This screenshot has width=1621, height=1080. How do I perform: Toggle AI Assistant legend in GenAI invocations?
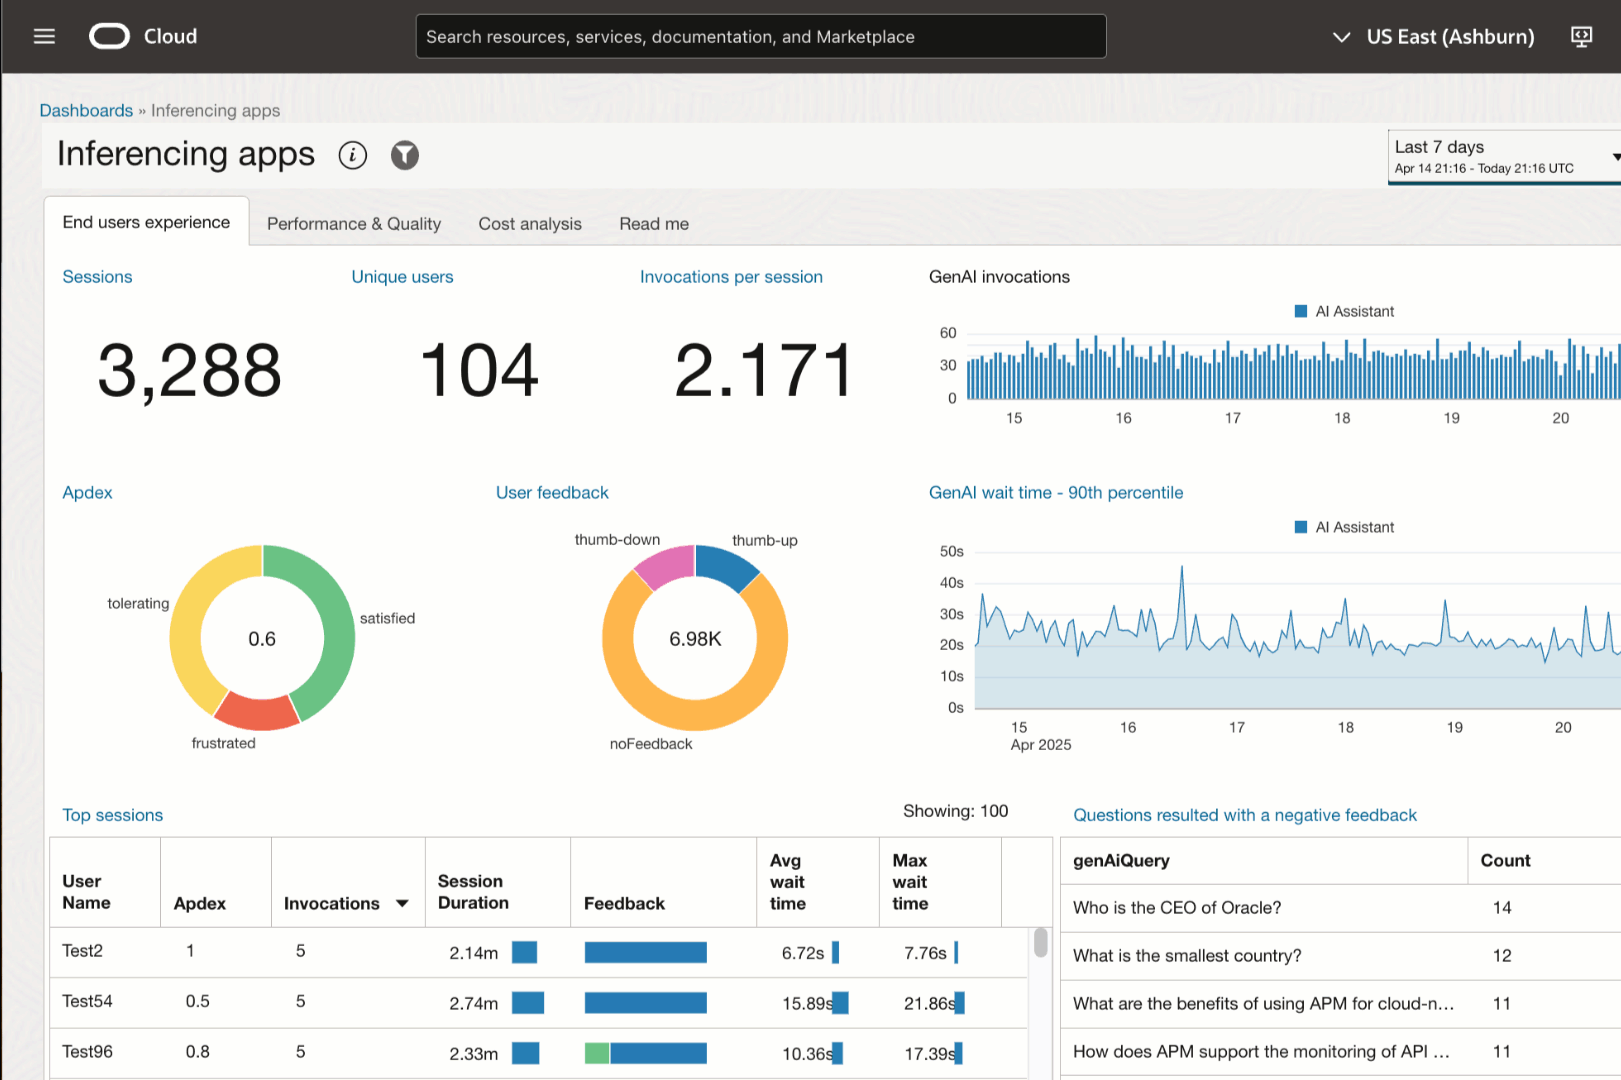[1344, 312]
